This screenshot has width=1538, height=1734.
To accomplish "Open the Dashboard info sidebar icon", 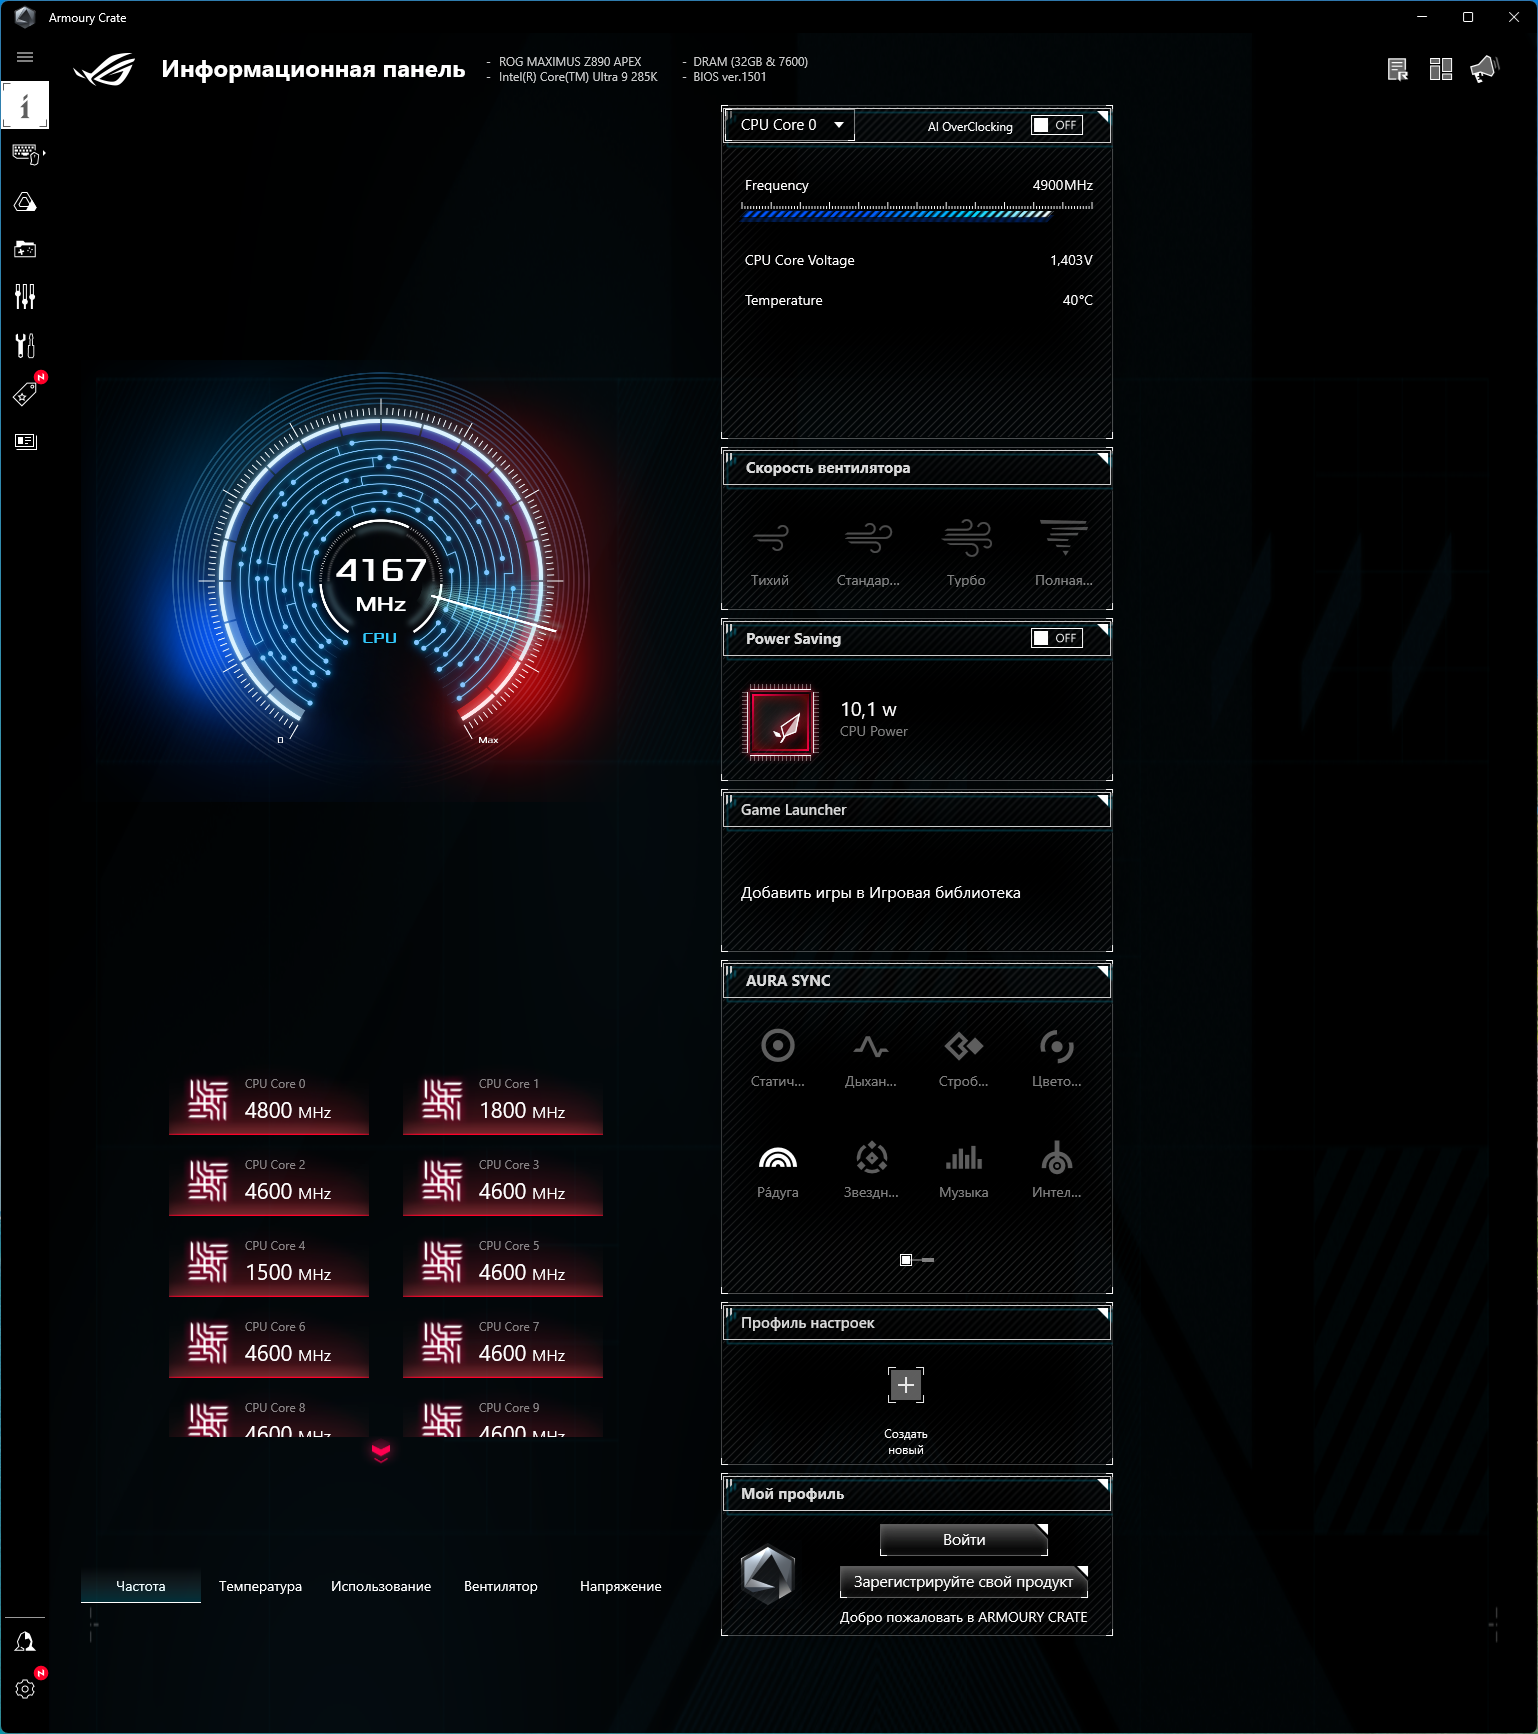I will click(x=25, y=105).
